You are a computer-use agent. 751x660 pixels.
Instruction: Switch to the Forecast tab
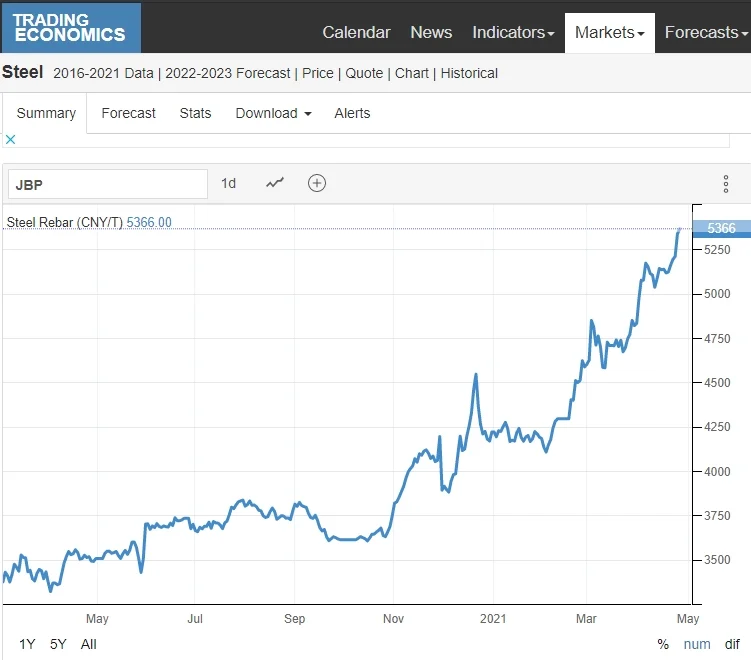pyautogui.click(x=128, y=113)
